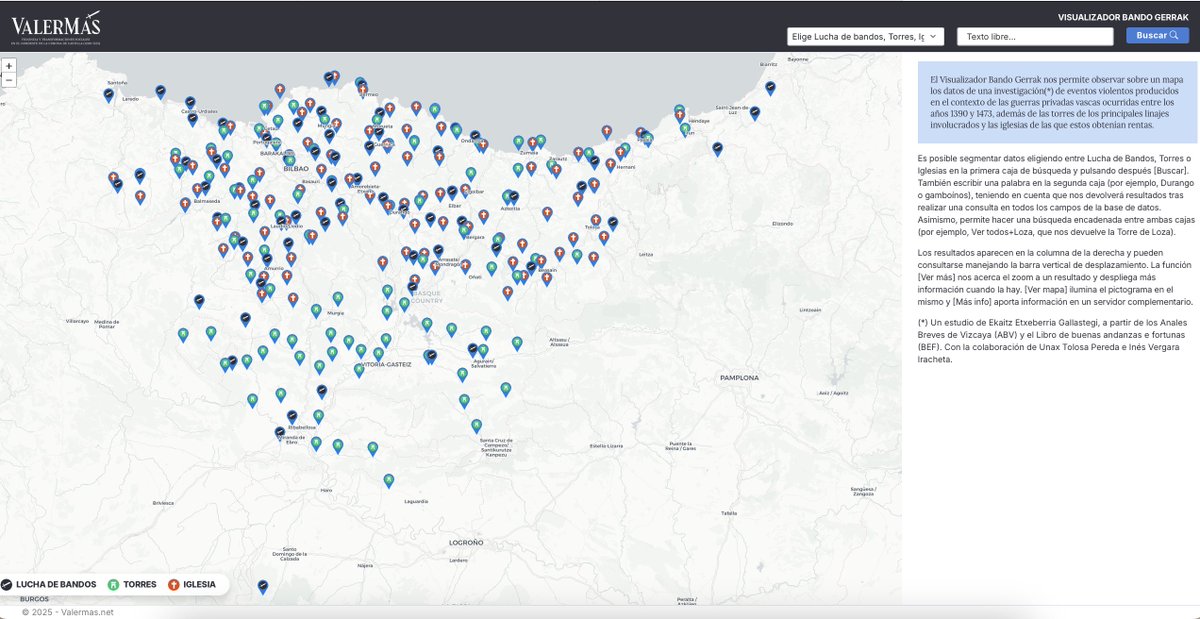Viewport: 1200px width, 619px height.
Task: Select the Lucha de Bandos marker above Castro-Urdiales
Action: coord(190,103)
